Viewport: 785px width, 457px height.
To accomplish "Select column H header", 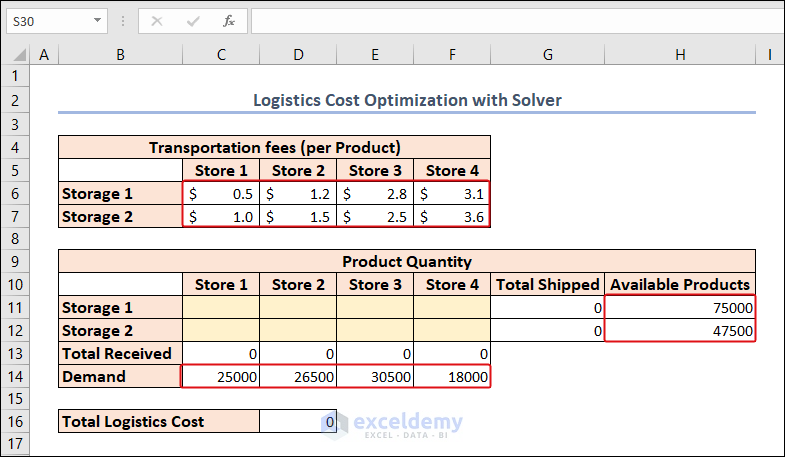I will click(x=680, y=56).
